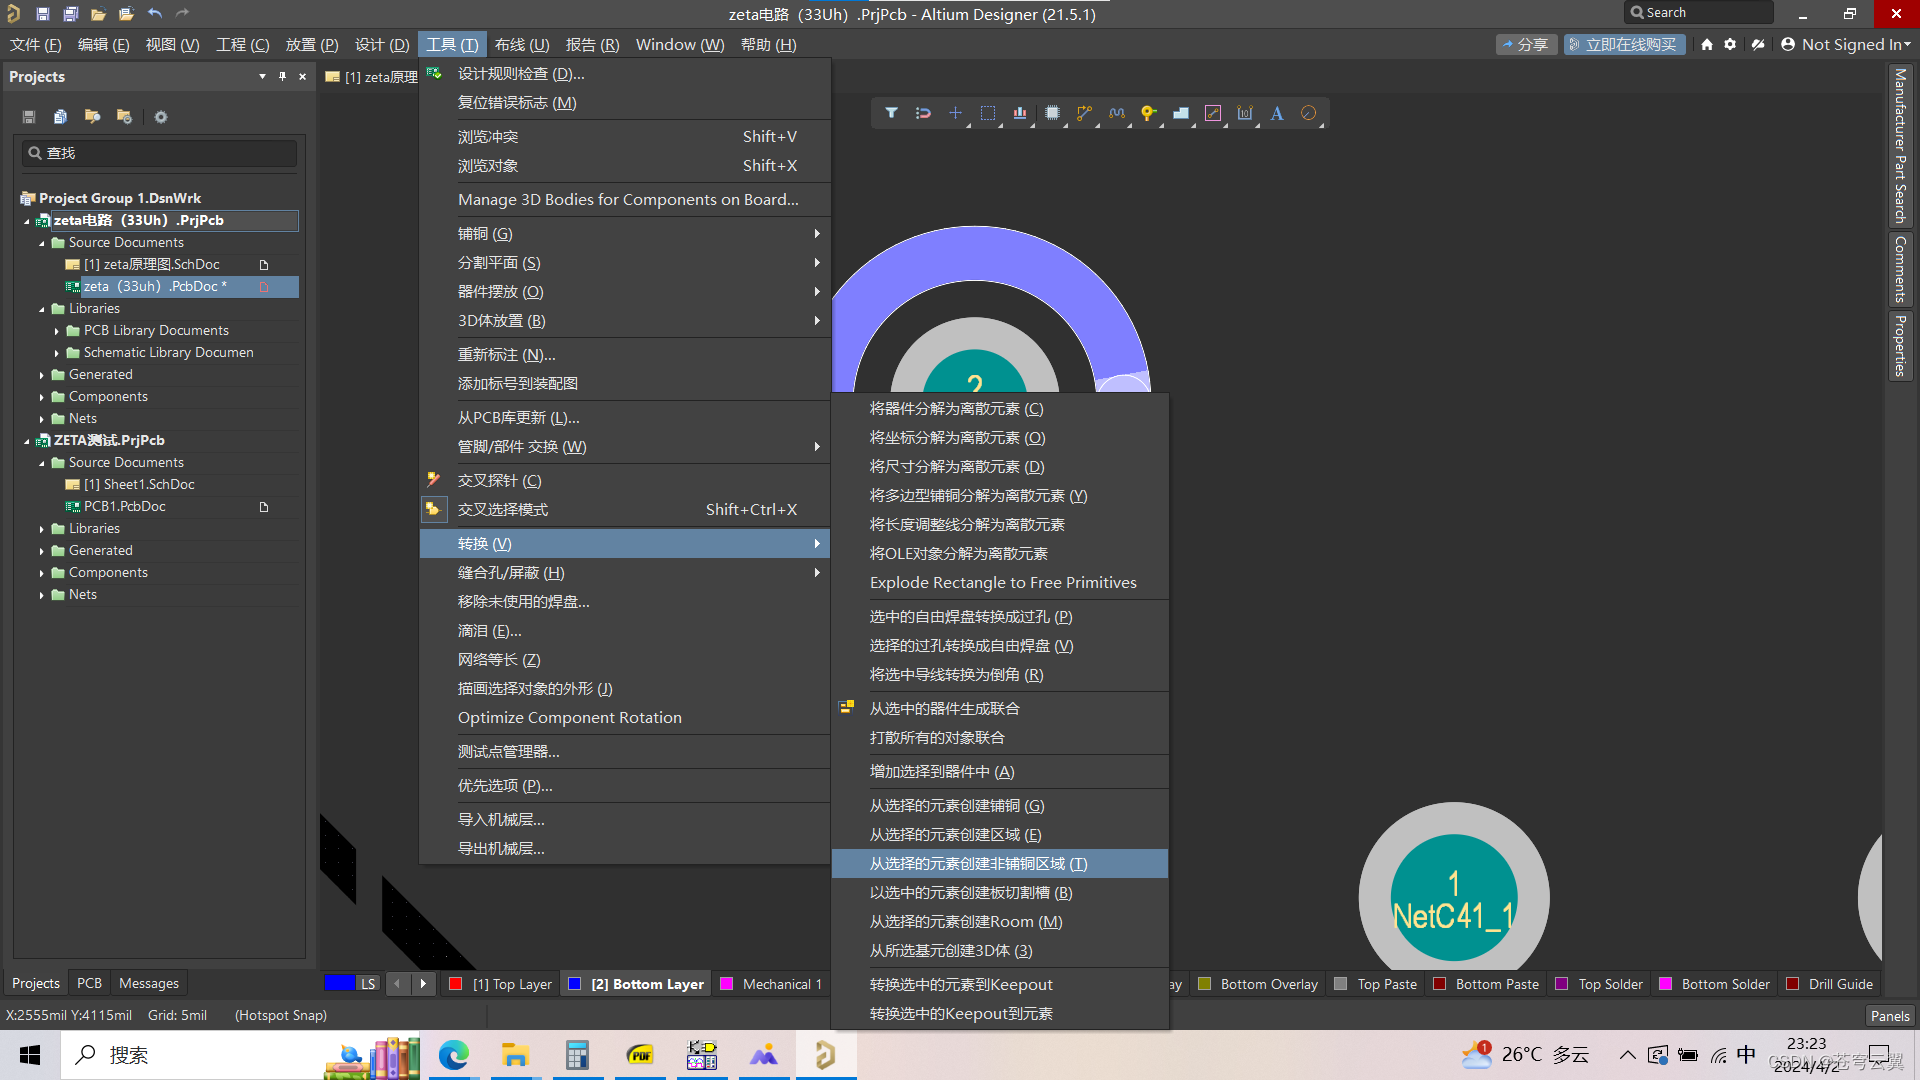Switch to the Mechanical 1 layer tab
1920x1080 pixels.
[x=782, y=983]
